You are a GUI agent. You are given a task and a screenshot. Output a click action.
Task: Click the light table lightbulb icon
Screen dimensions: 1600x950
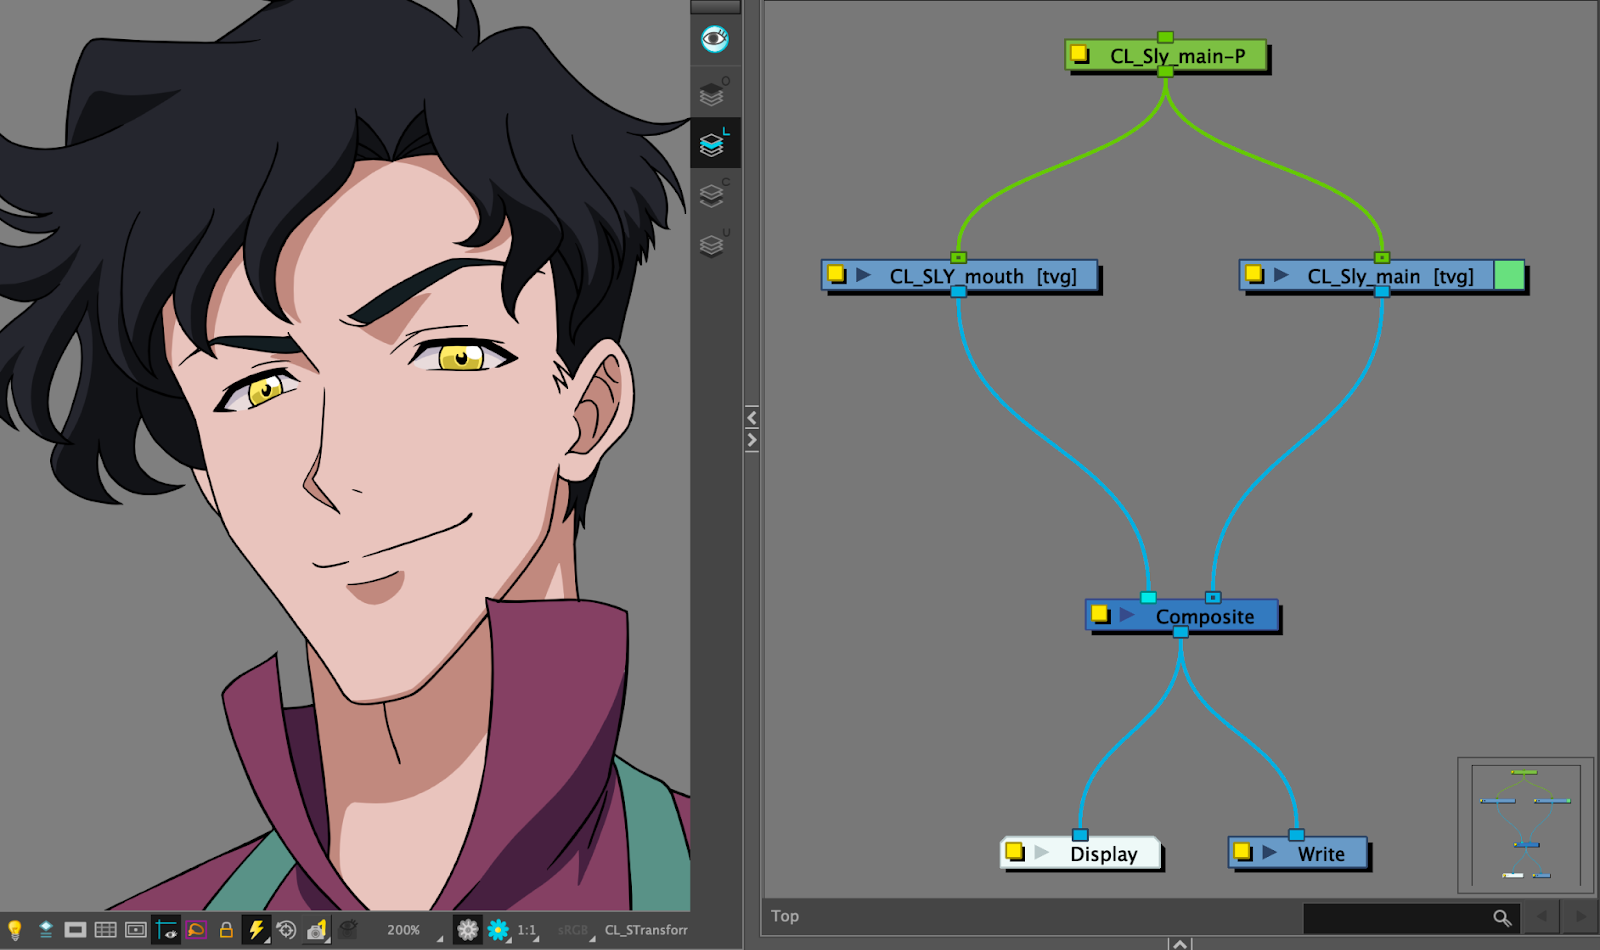coord(15,930)
